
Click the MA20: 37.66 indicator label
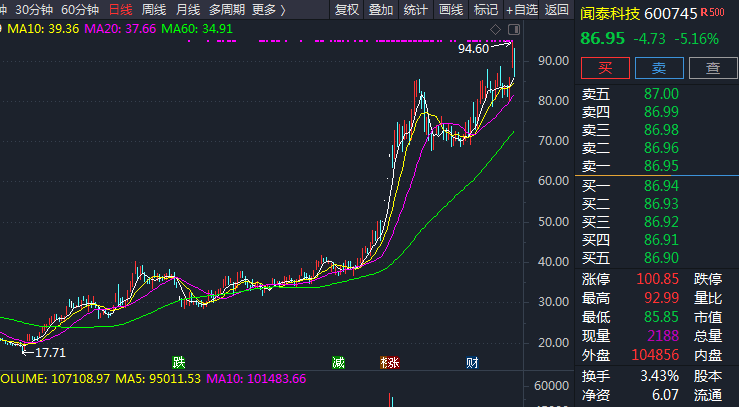pos(120,29)
